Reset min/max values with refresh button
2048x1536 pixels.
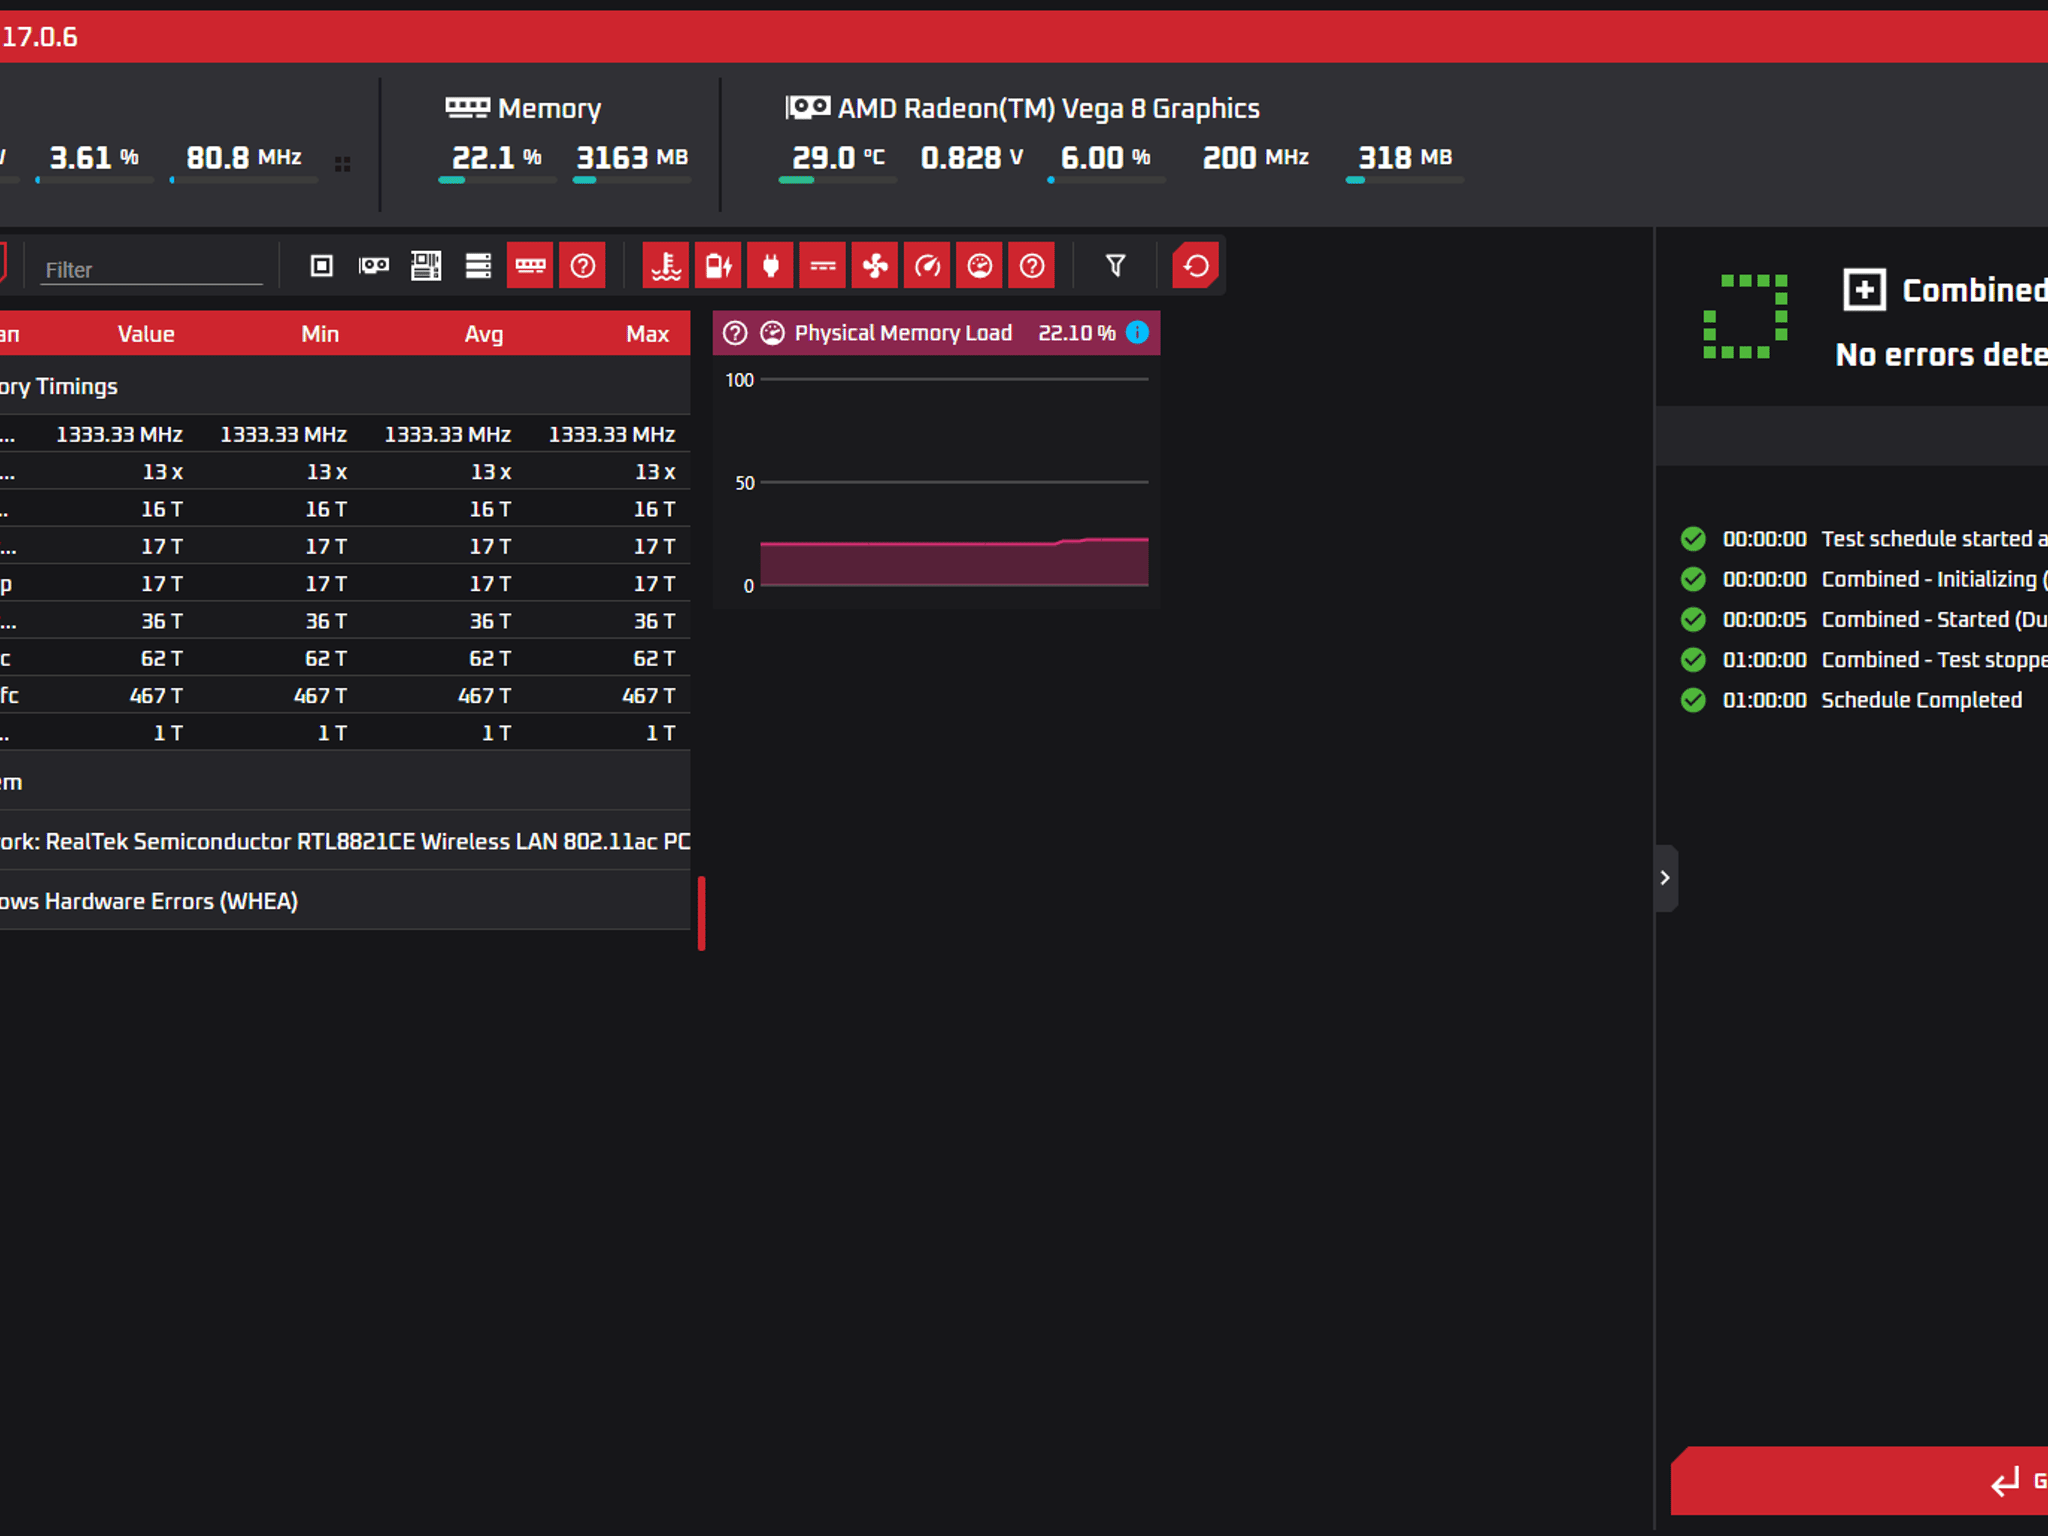click(x=1196, y=266)
